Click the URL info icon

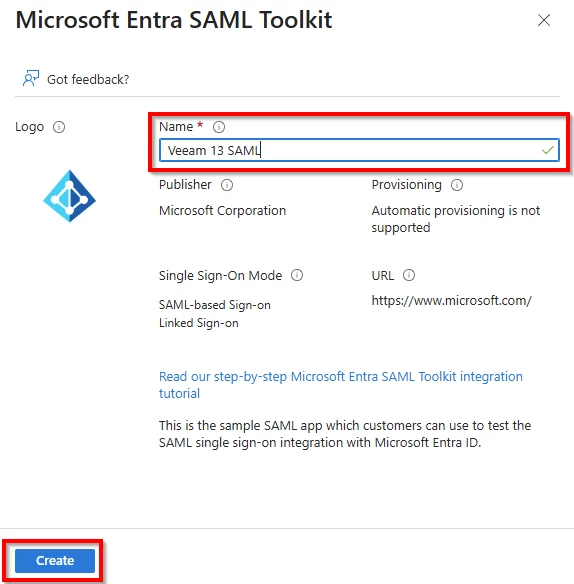409,275
